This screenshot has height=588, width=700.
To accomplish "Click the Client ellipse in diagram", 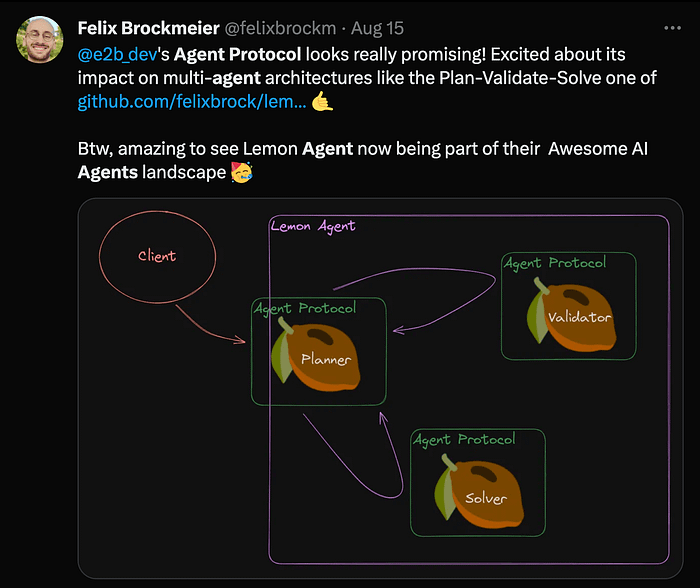I will coord(157,257).
